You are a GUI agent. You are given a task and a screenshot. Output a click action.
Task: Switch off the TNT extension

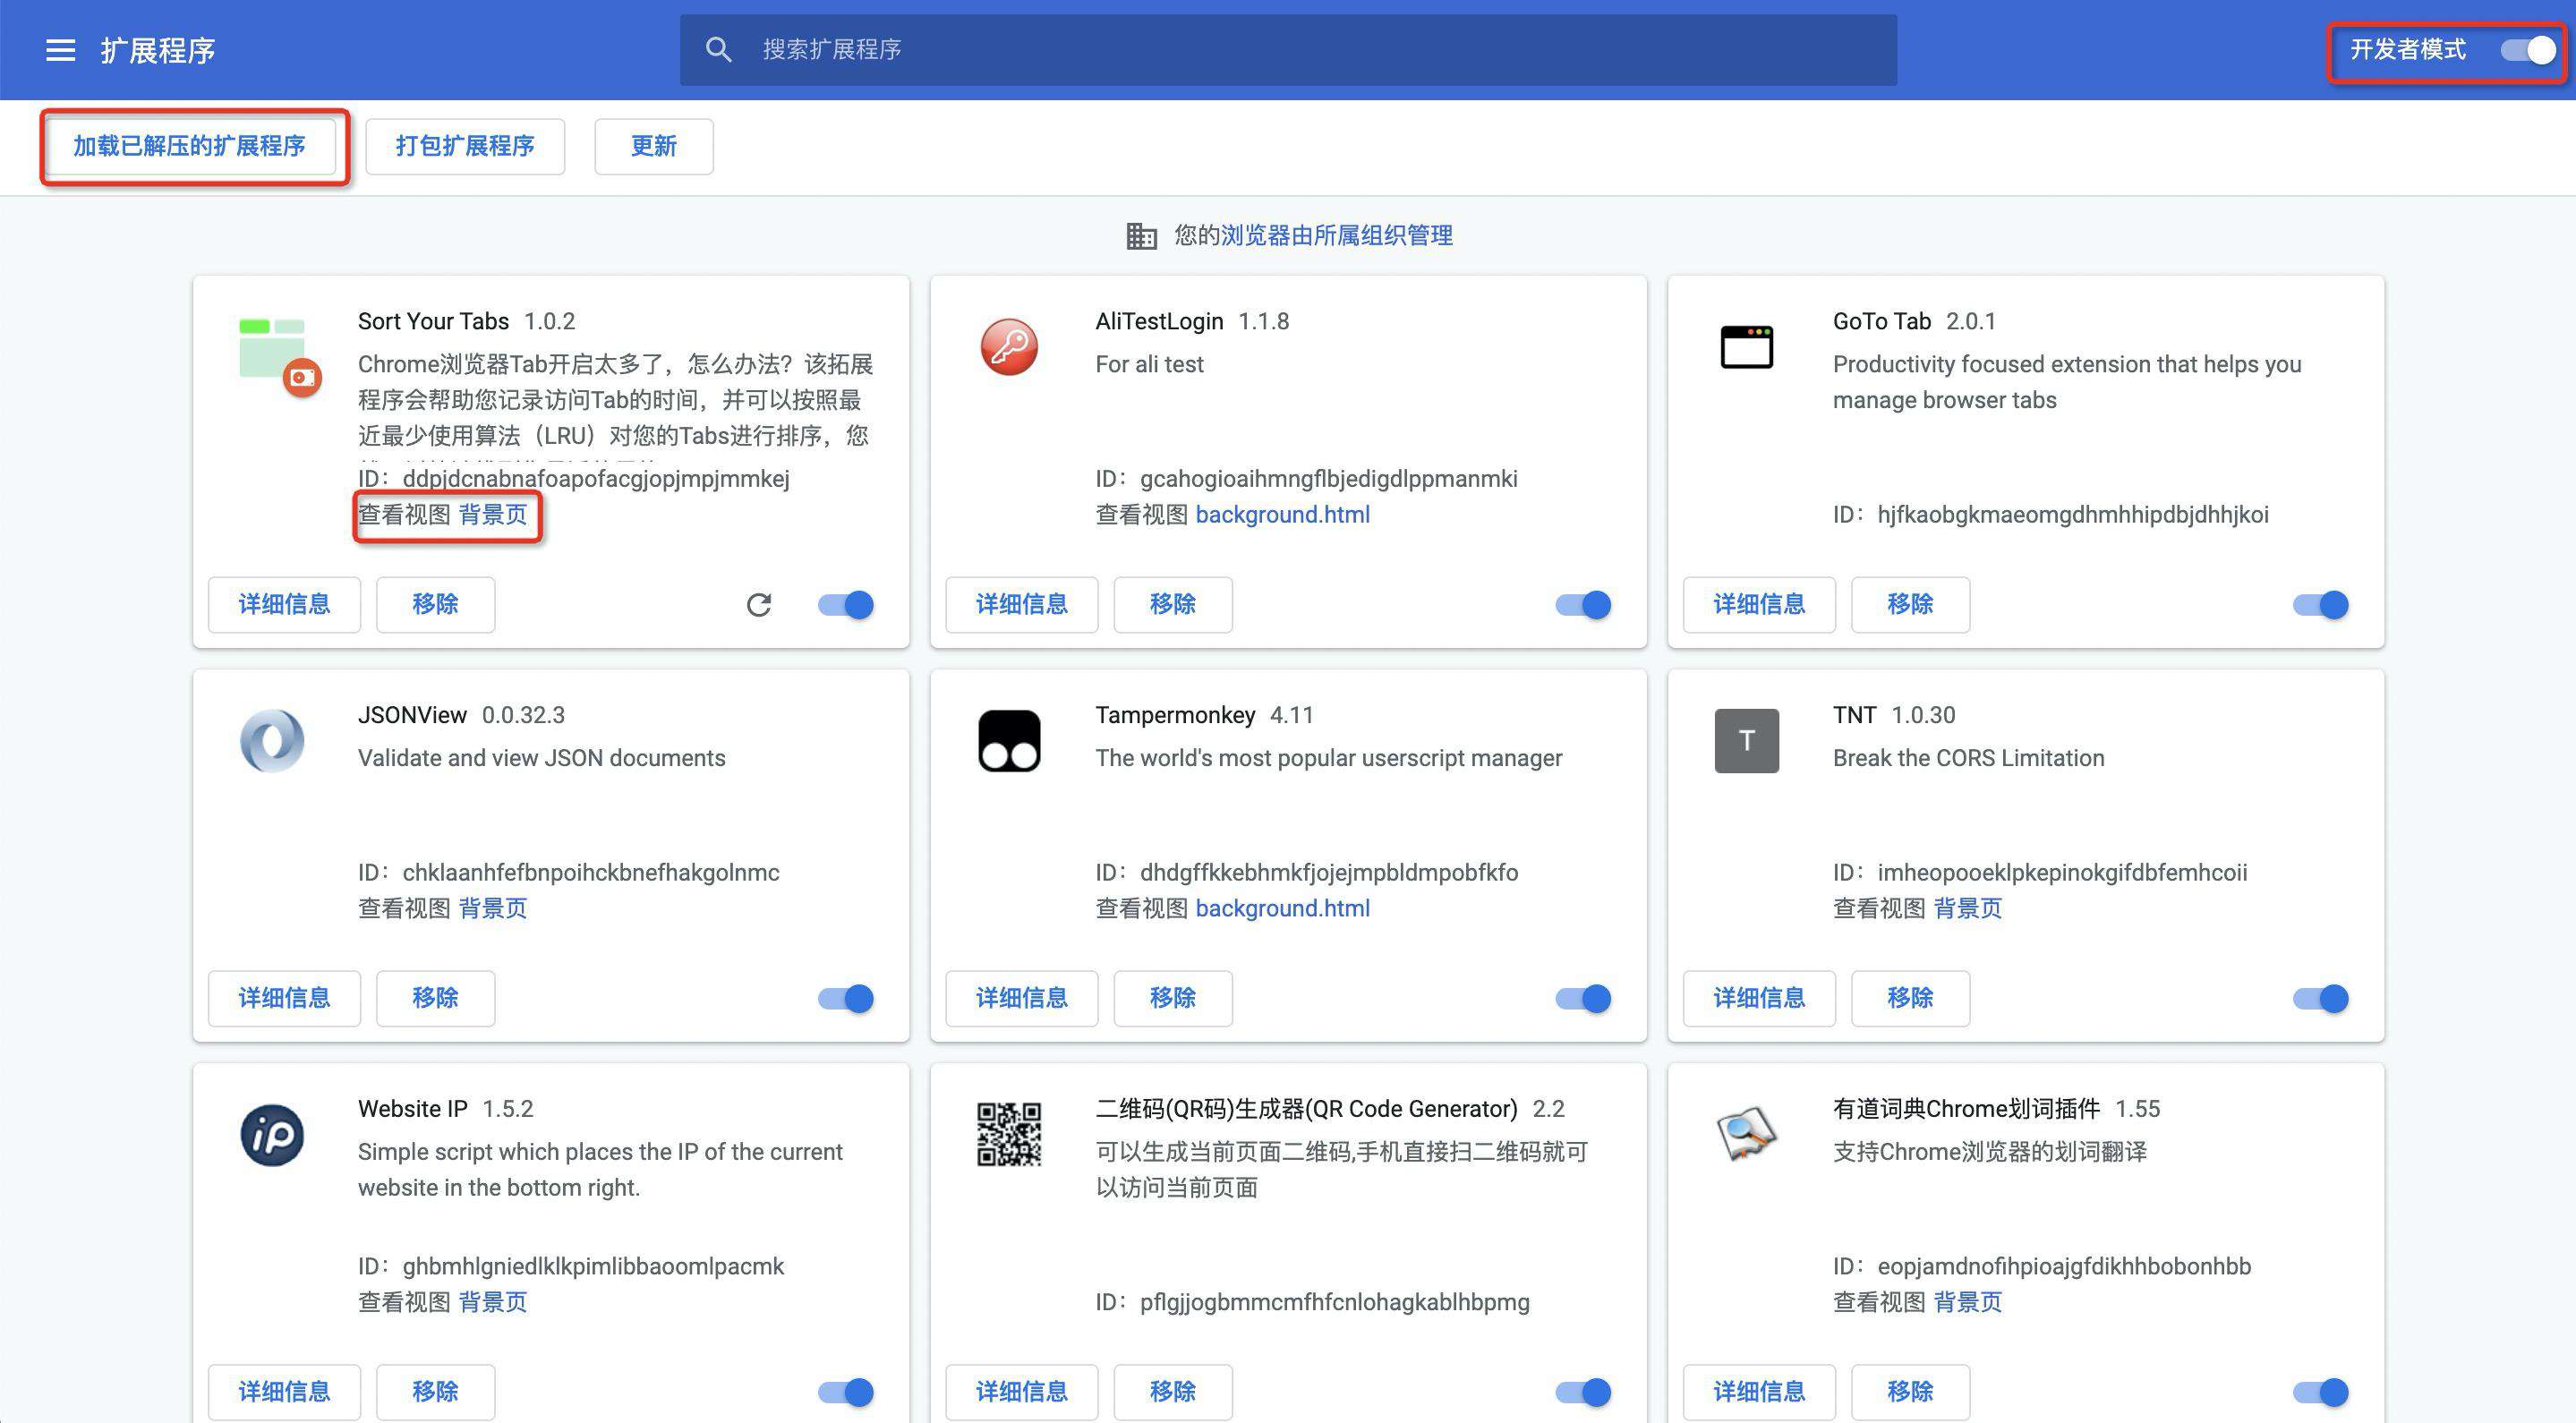[2320, 998]
